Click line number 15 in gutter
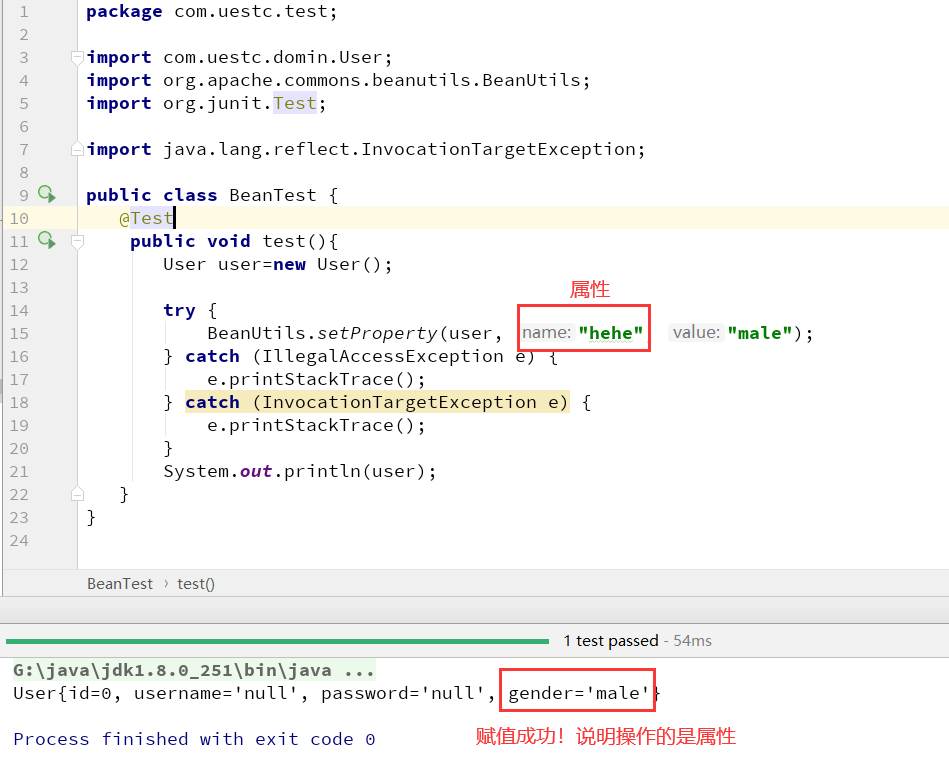This screenshot has height=764, width=949. click(19, 334)
